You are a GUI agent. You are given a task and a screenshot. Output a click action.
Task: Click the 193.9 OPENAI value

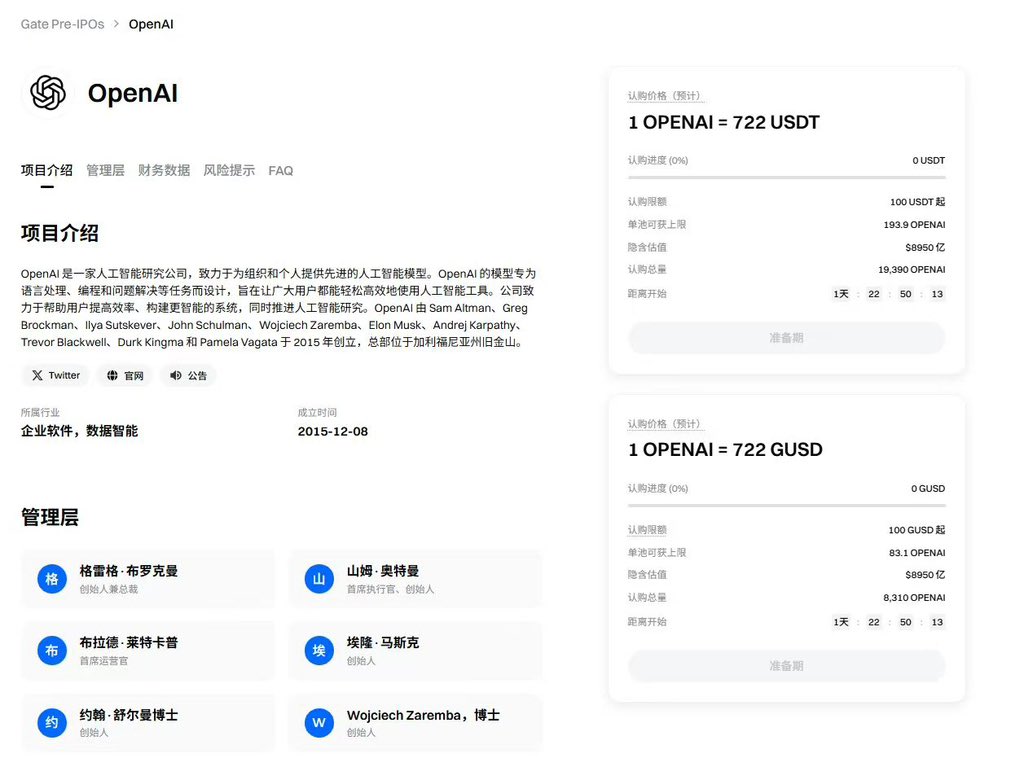pyautogui.click(x=914, y=225)
